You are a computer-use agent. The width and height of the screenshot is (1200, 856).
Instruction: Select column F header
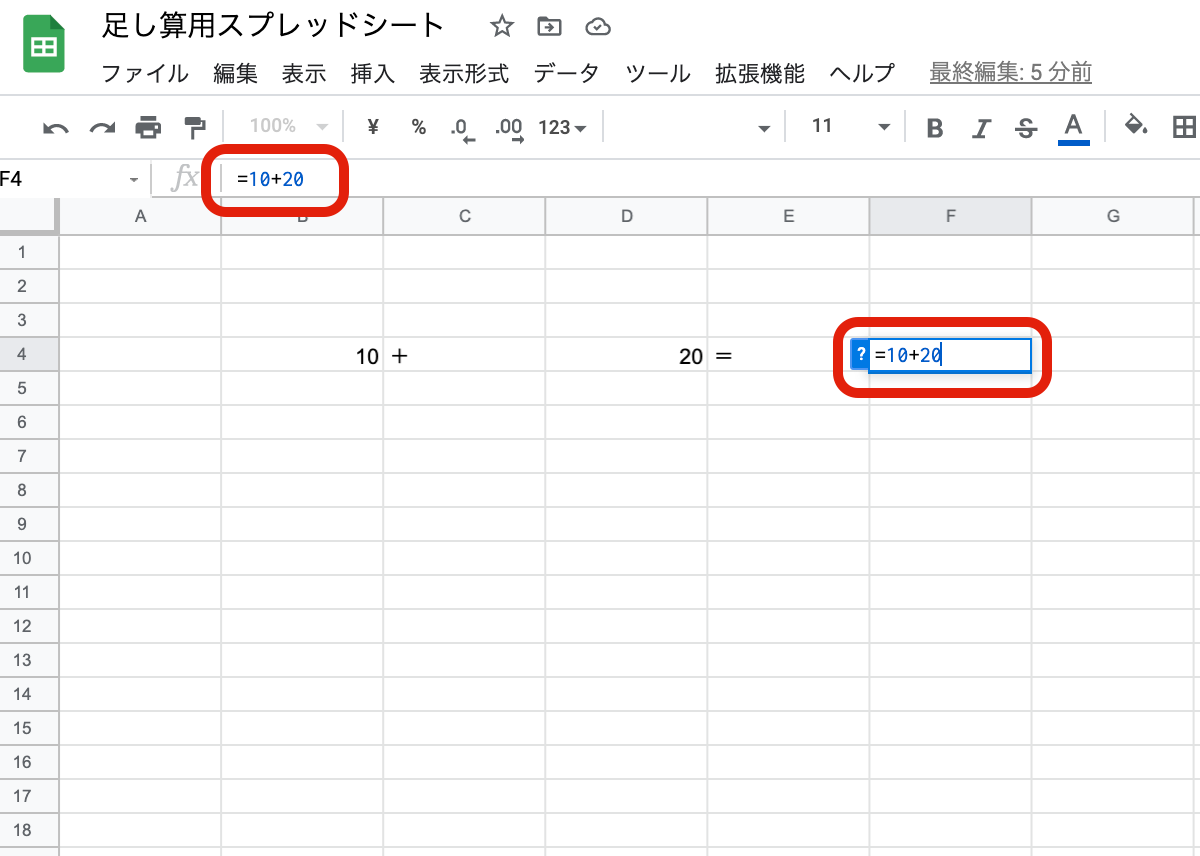(950, 216)
